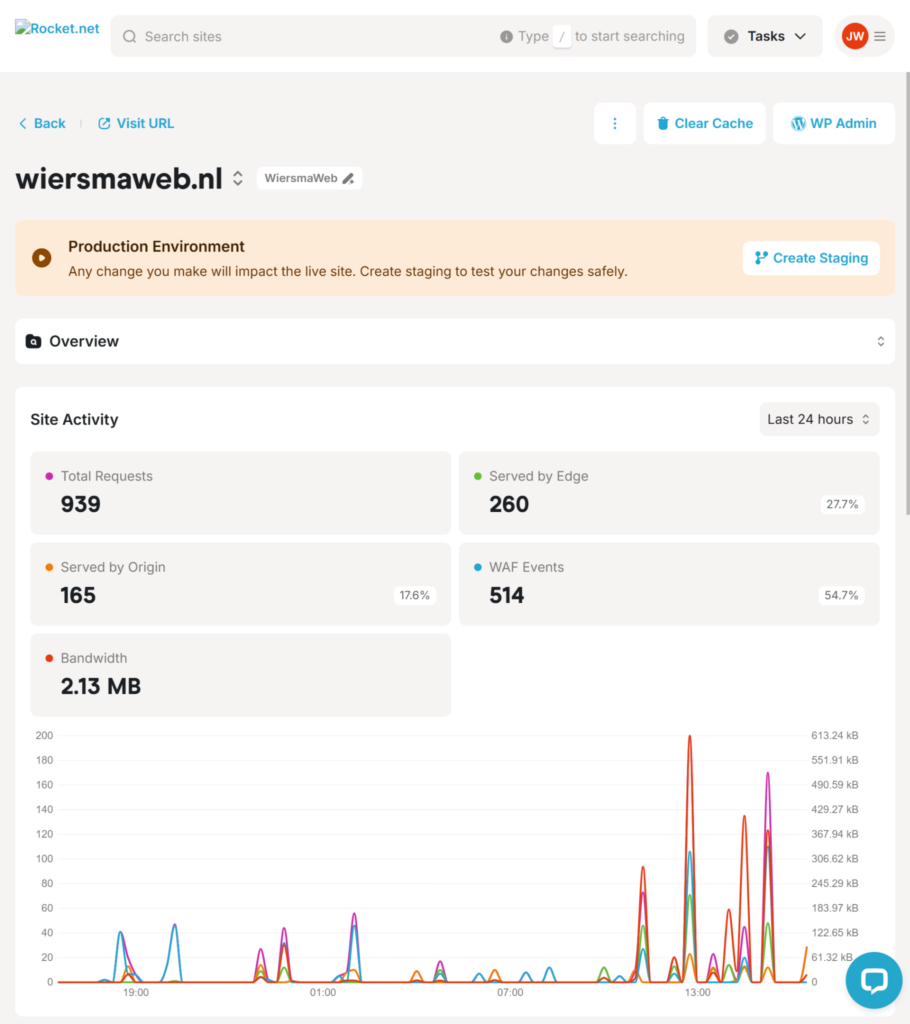Click into the Search sites field

[307, 37]
